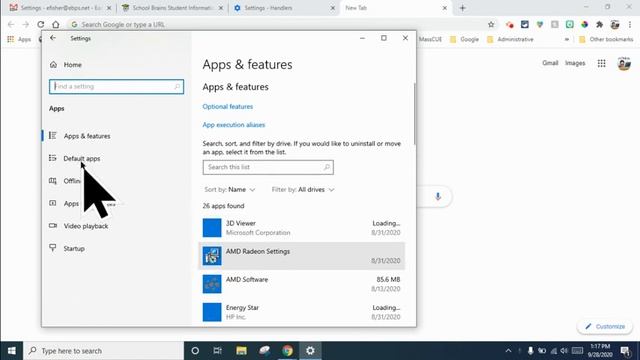Open the Chrome extensions puzzle icon
640x360 pixels.
click(x=599, y=24)
